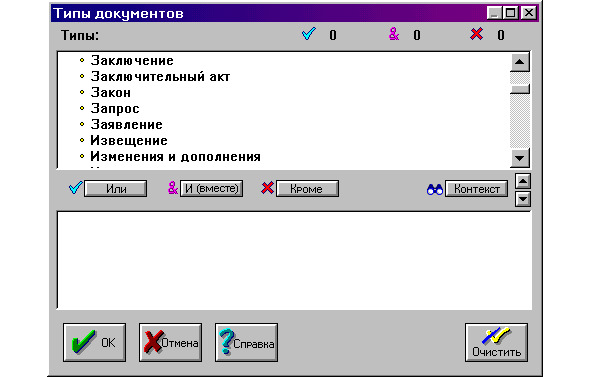The image size is (591, 377).
Task: Click scroll down arrow of types list
Action: pos(520,158)
